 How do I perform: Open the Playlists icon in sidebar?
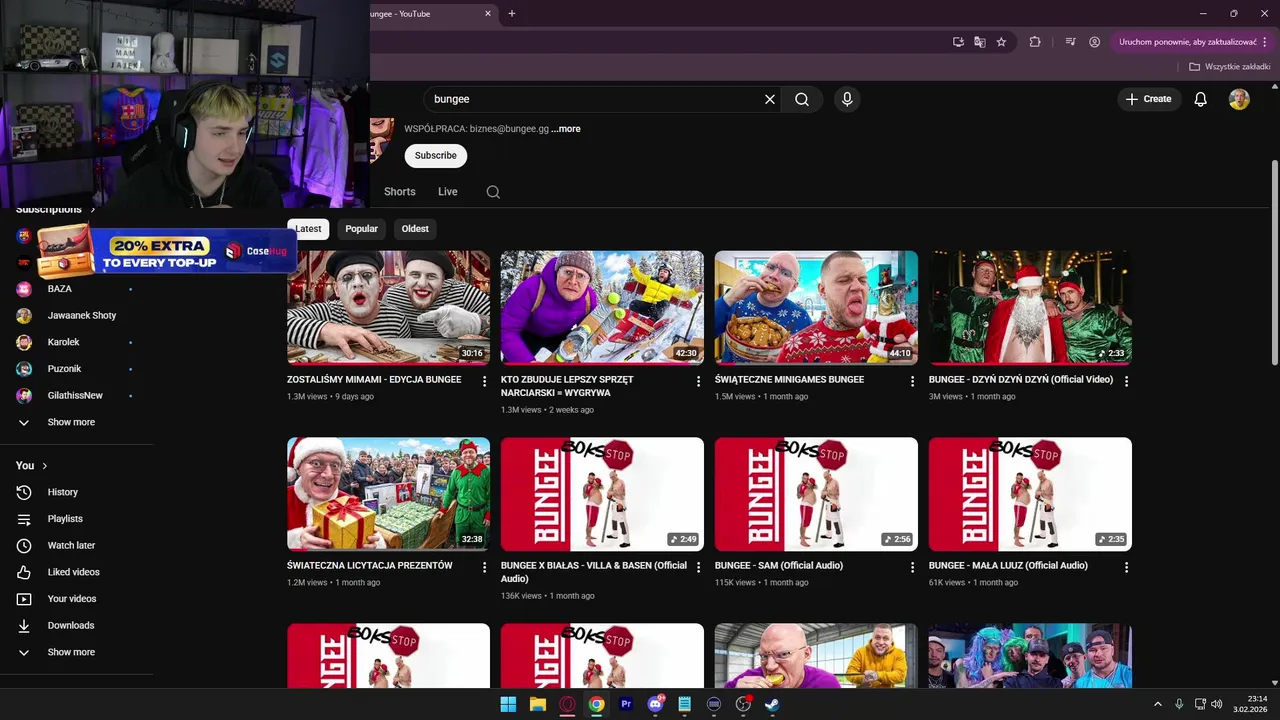click(x=24, y=519)
